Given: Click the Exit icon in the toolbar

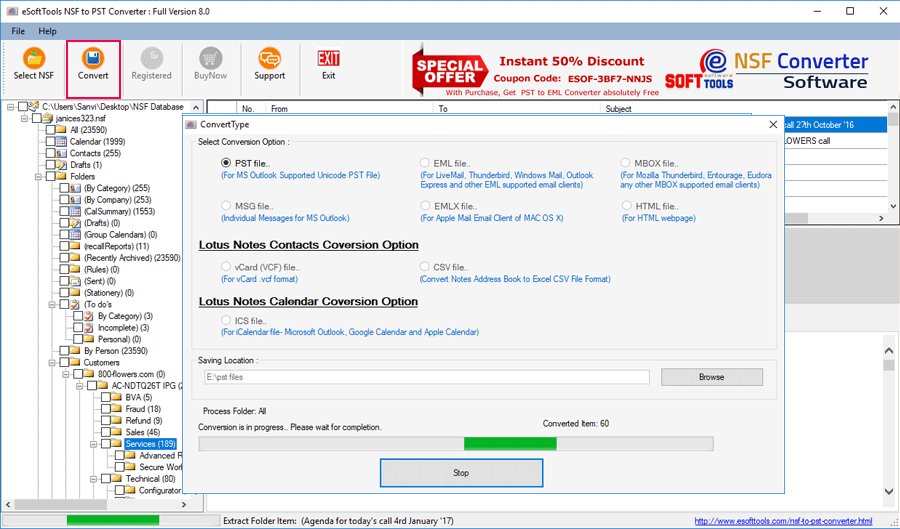Looking at the screenshot, I should point(328,59).
